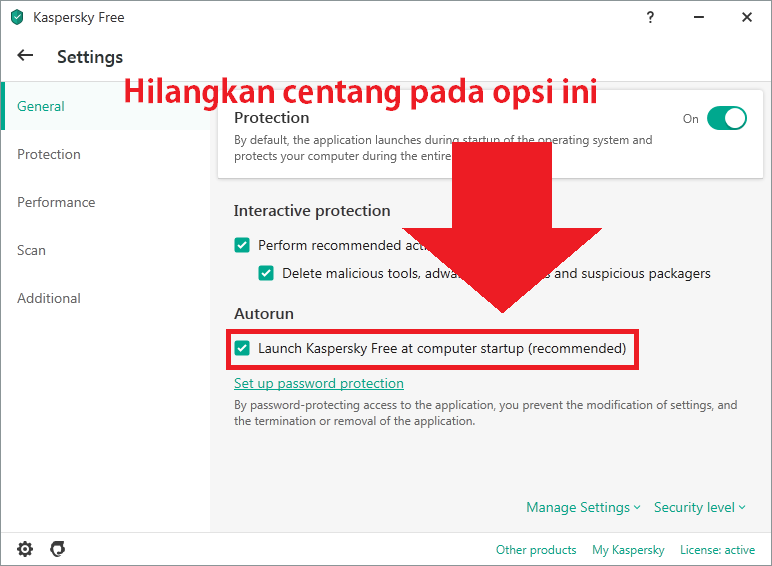
Task: Select the General settings tab
Action: point(105,106)
